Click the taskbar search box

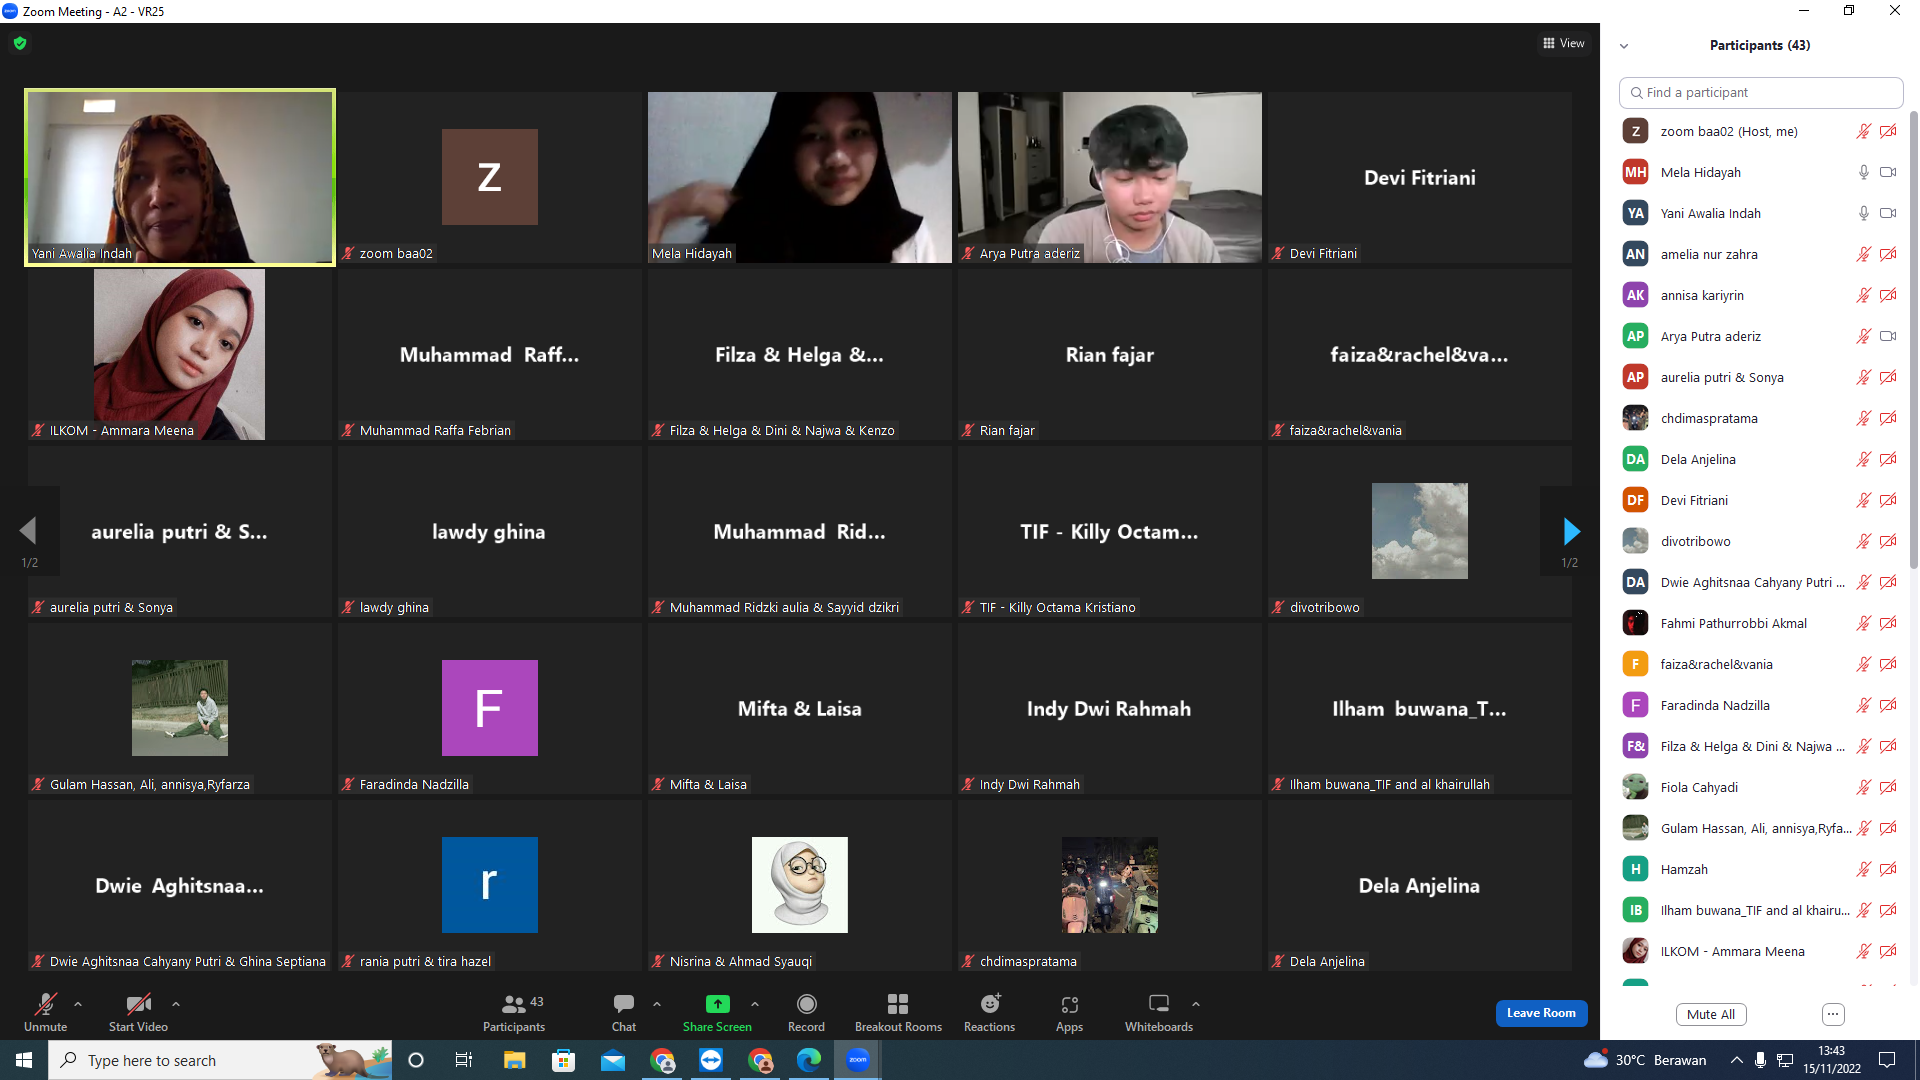(220, 1060)
